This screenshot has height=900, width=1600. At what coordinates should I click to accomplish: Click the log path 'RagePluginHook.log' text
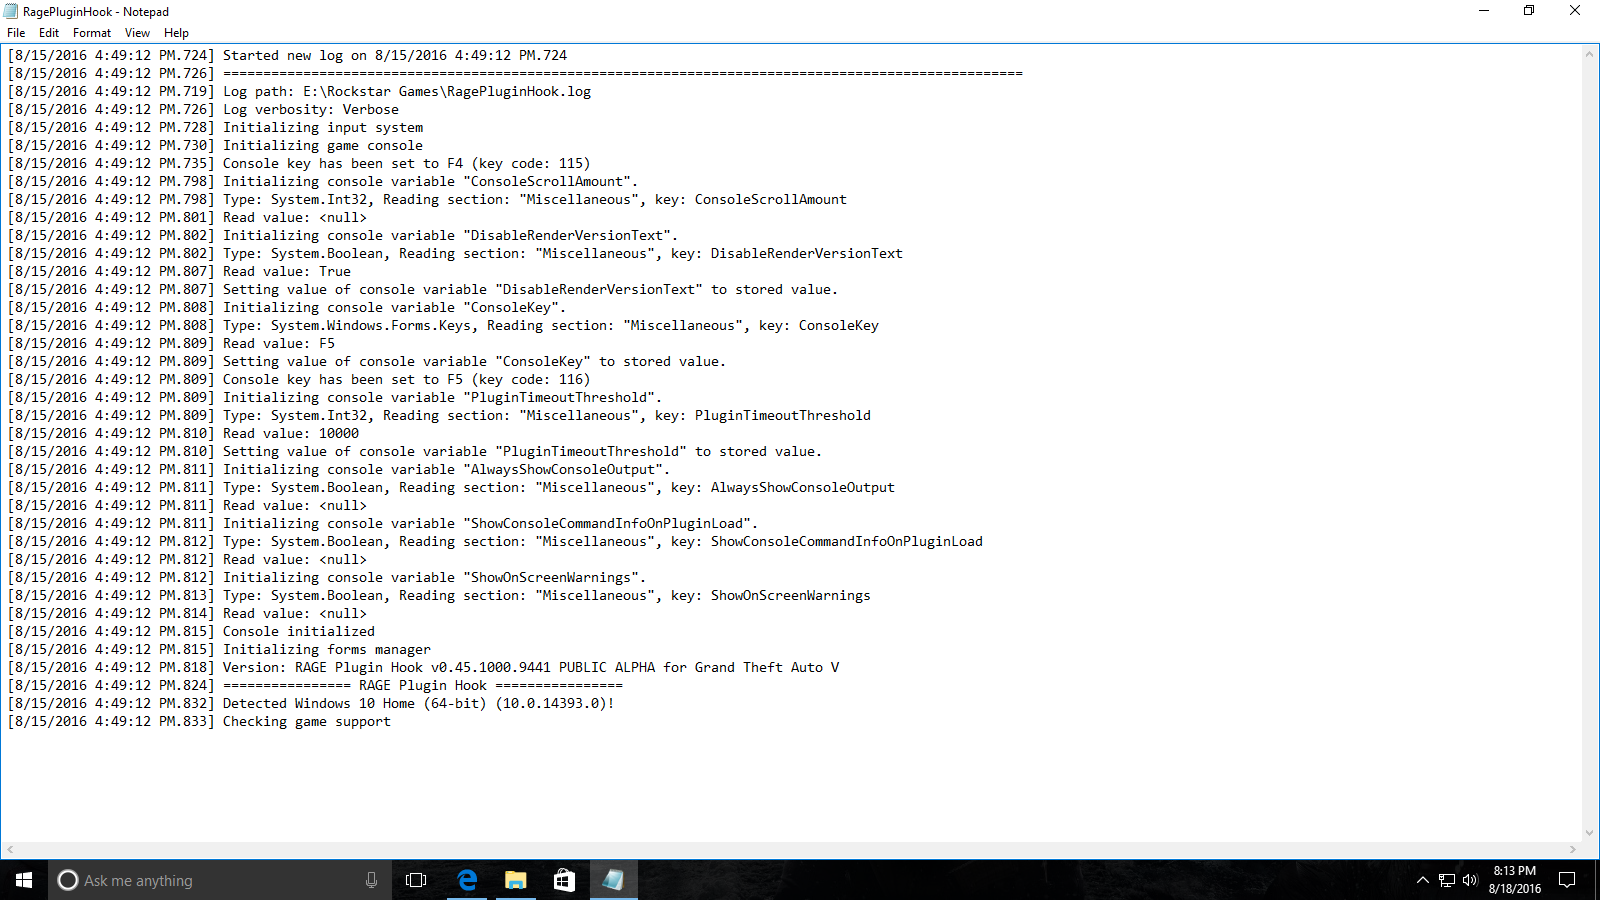tap(519, 92)
